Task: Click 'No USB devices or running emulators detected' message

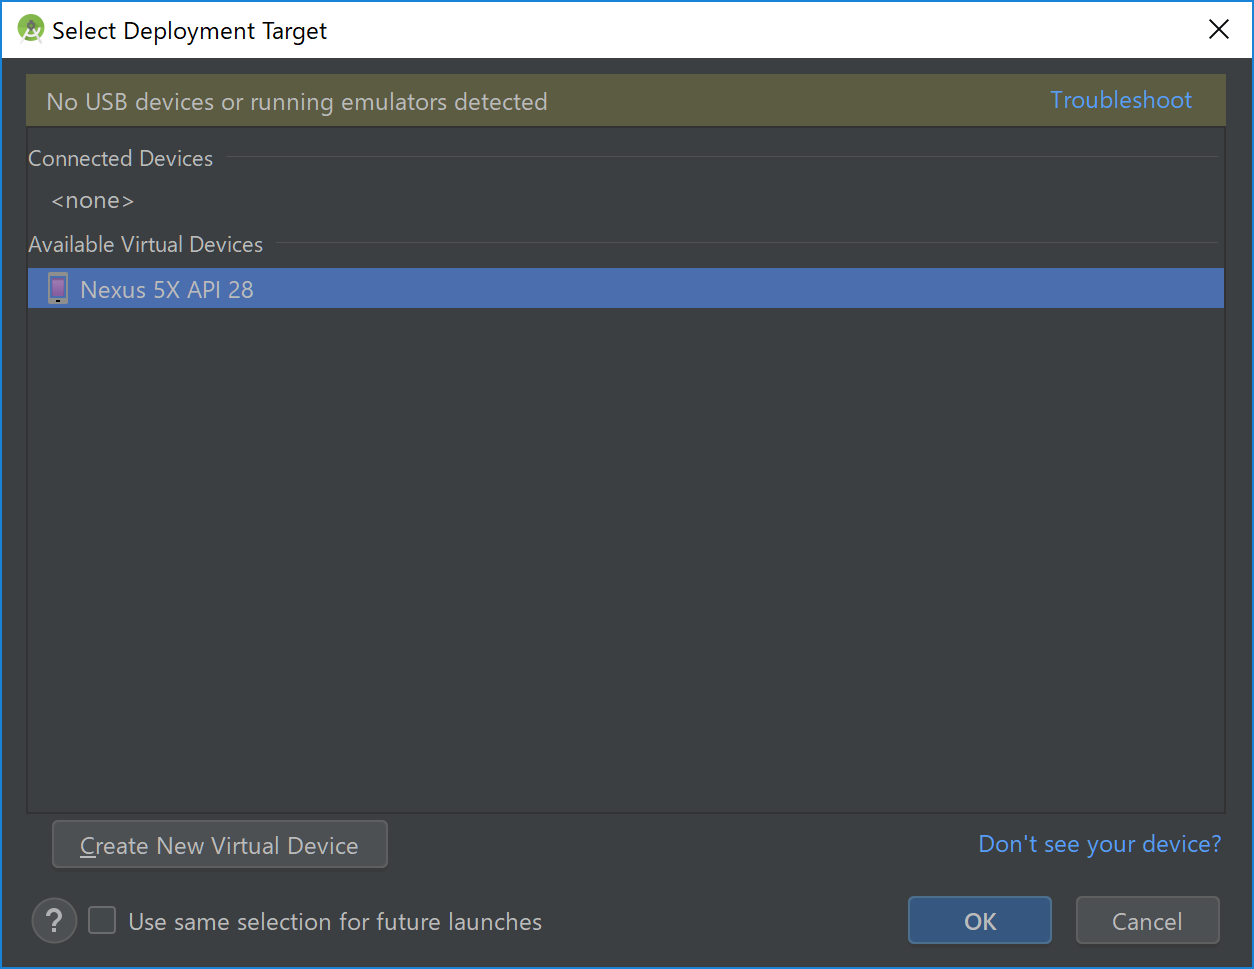Action: [x=297, y=102]
